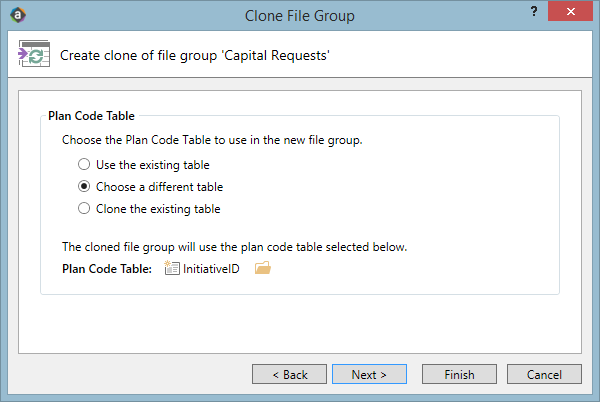The height and width of the screenshot is (402, 600).
Task: Open help with the question mark icon
Action: (534, 11)
